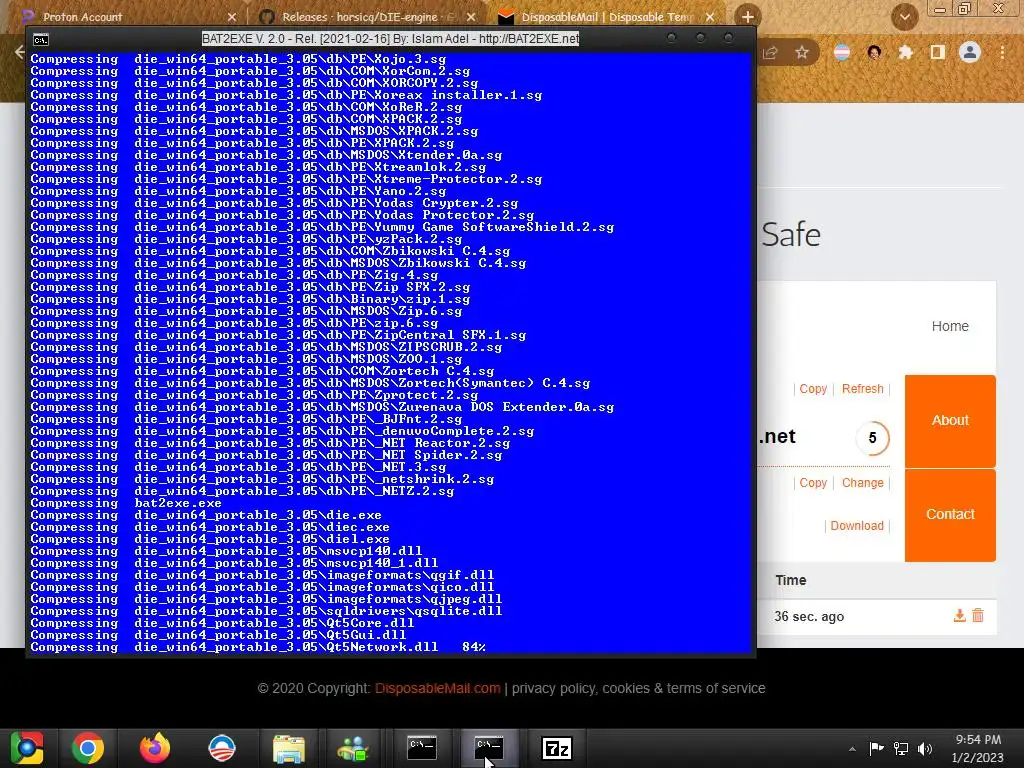Click the console line 'Compressing bat2exe.exe'
1024x768 pixels.
125,503
